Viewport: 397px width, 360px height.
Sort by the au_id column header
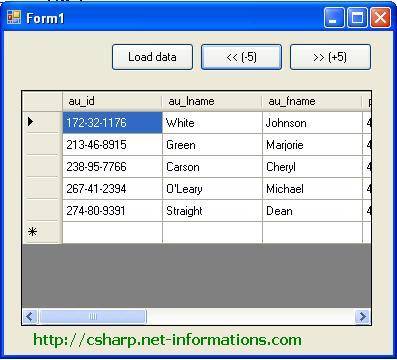click(112, 101)
